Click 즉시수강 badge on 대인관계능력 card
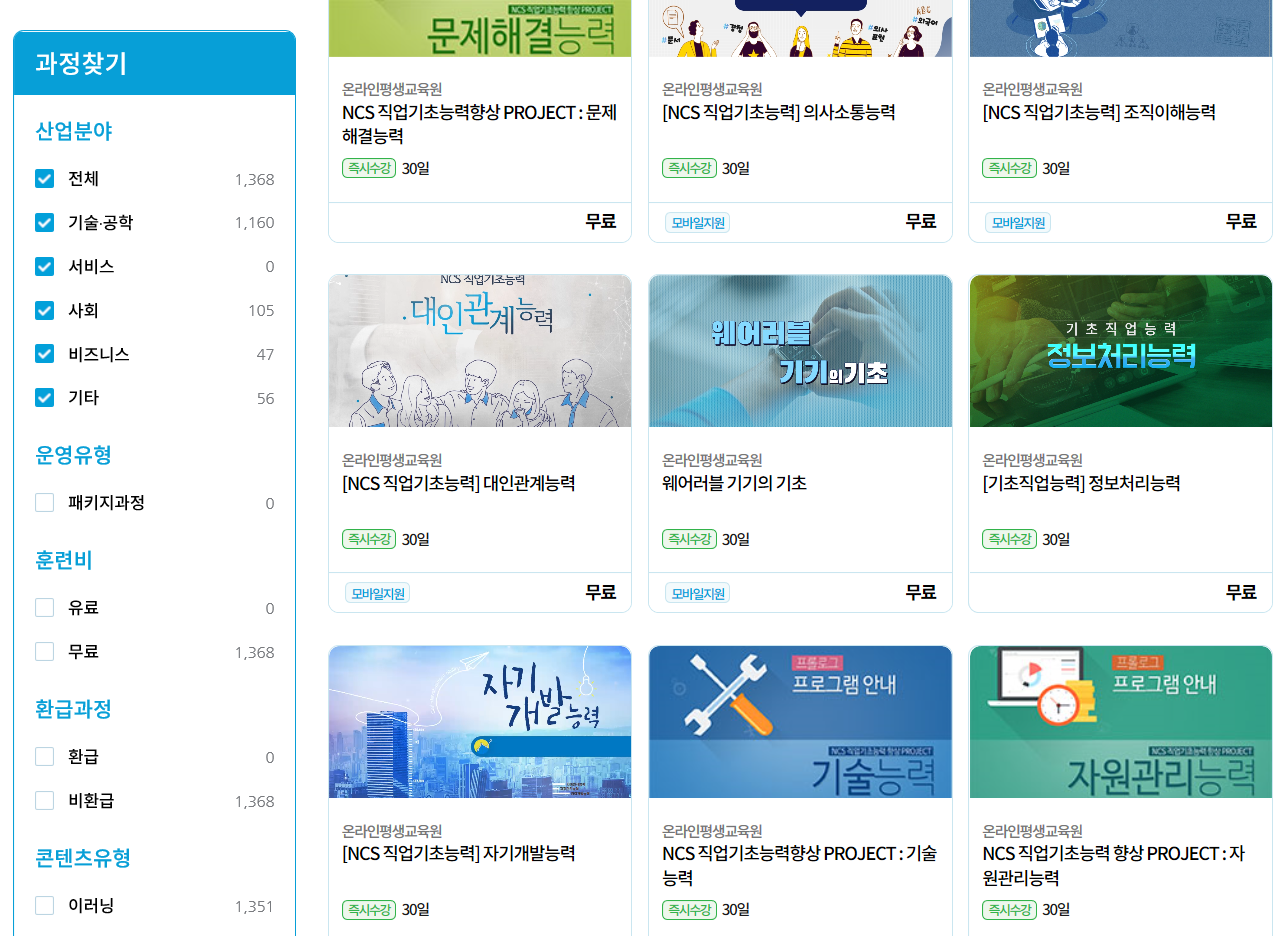The height and width of the screenshot is (936, 1284). tap(369, 539)
